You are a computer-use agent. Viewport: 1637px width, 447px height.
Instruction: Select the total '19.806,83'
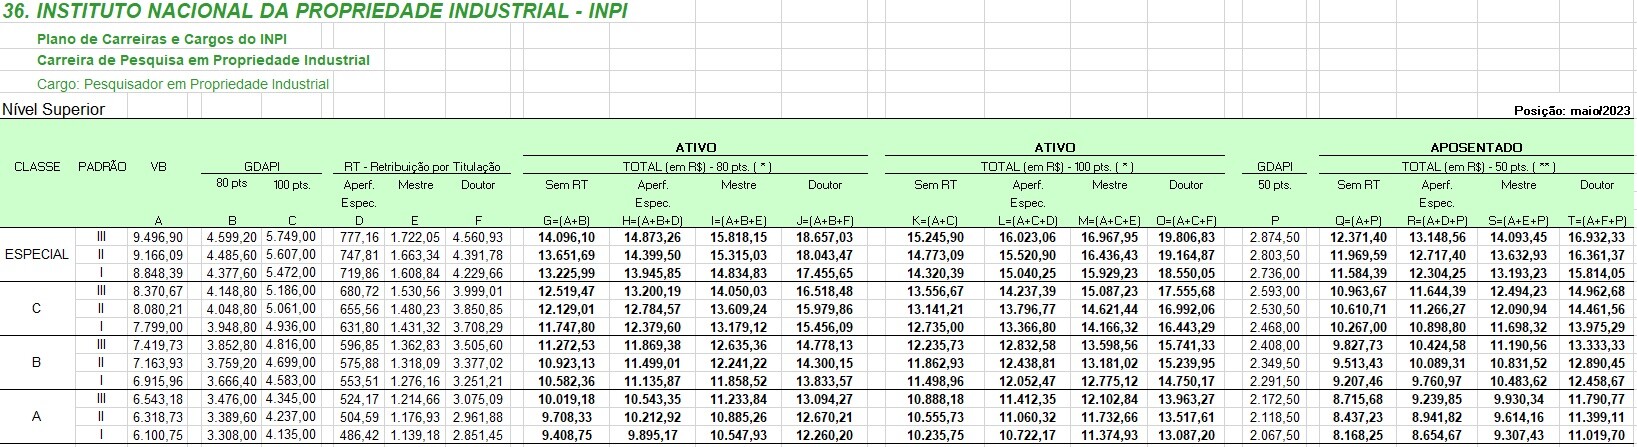pyautogui.click(x=1187, y=238)
